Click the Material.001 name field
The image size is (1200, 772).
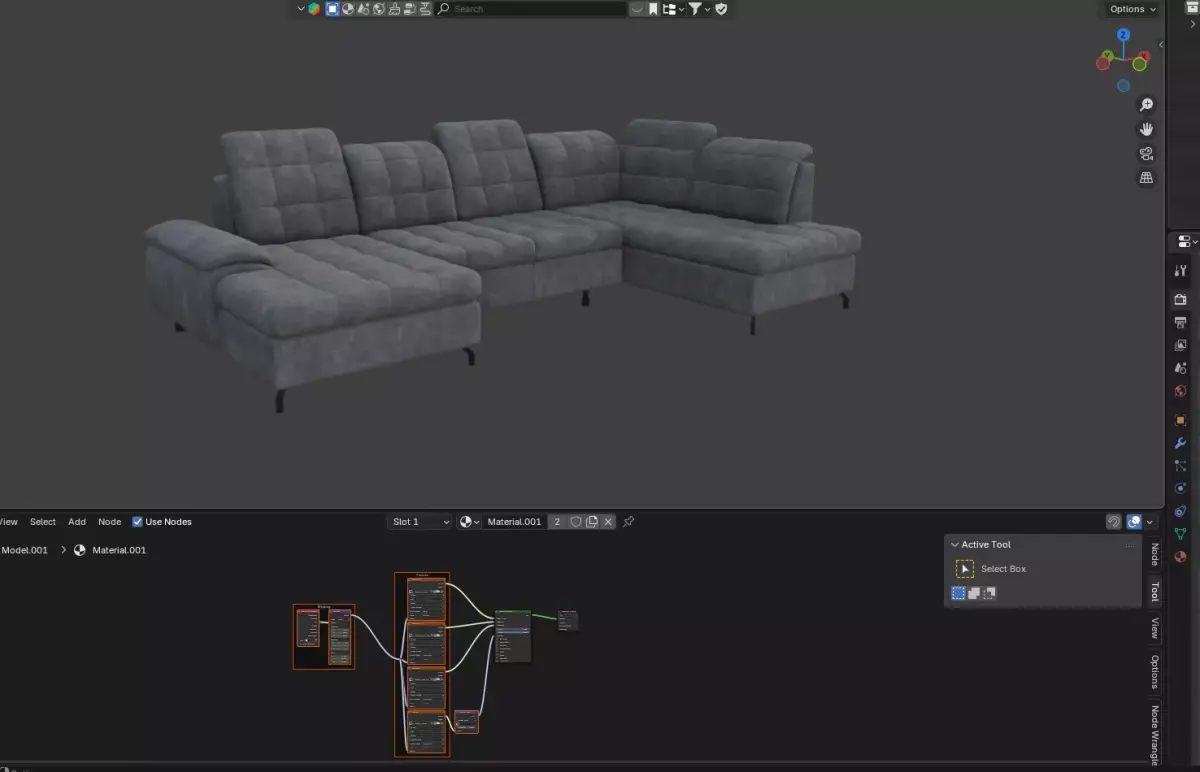click(514, 522)
